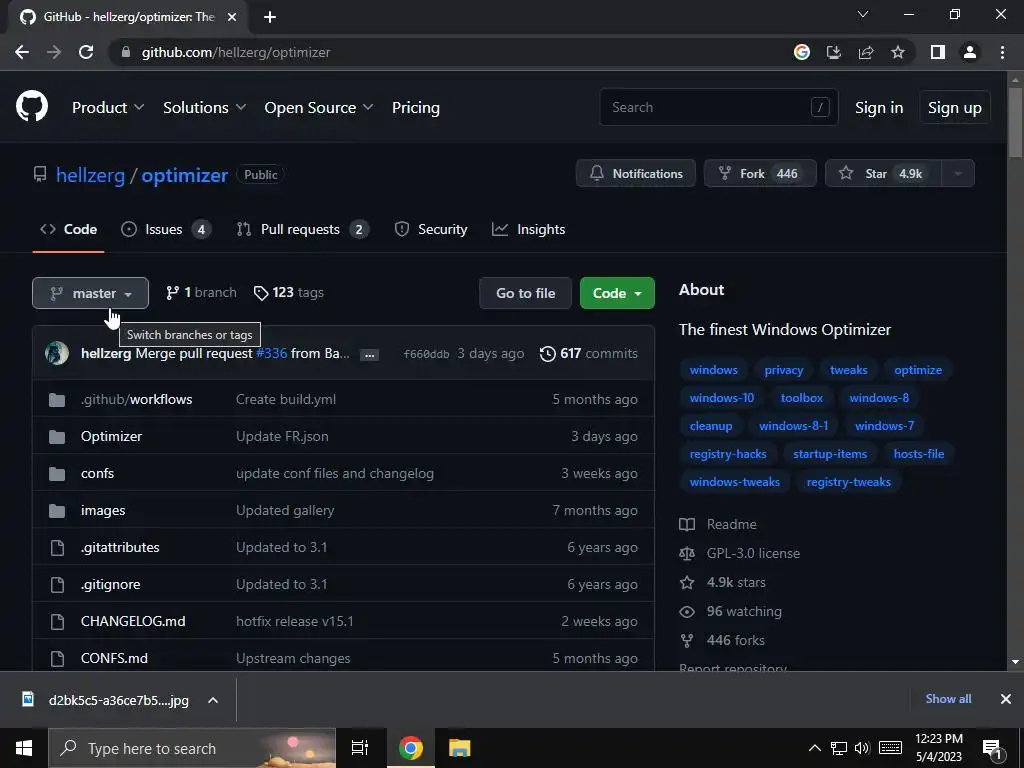
Task: Click the Sign up button
Action: (x=955, y=108)
